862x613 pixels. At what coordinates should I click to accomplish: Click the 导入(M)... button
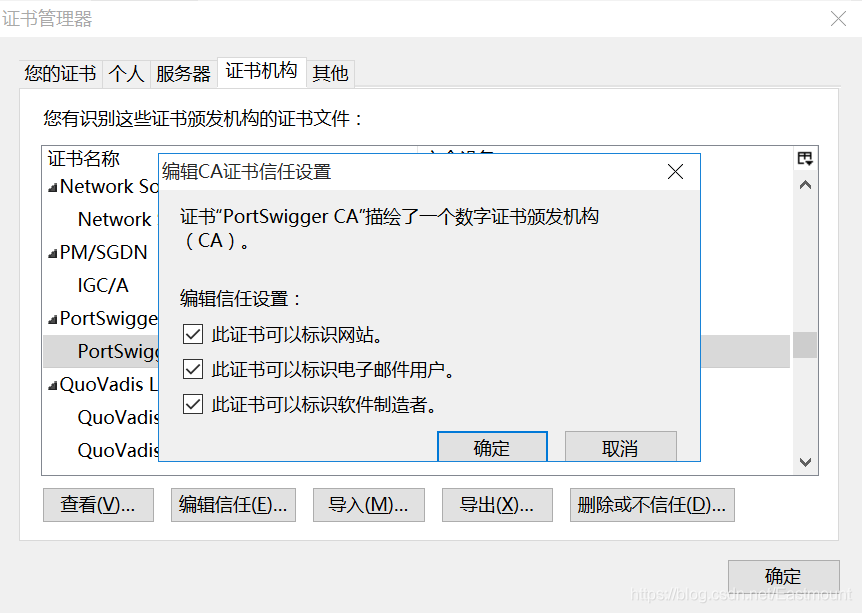[369, 505]
